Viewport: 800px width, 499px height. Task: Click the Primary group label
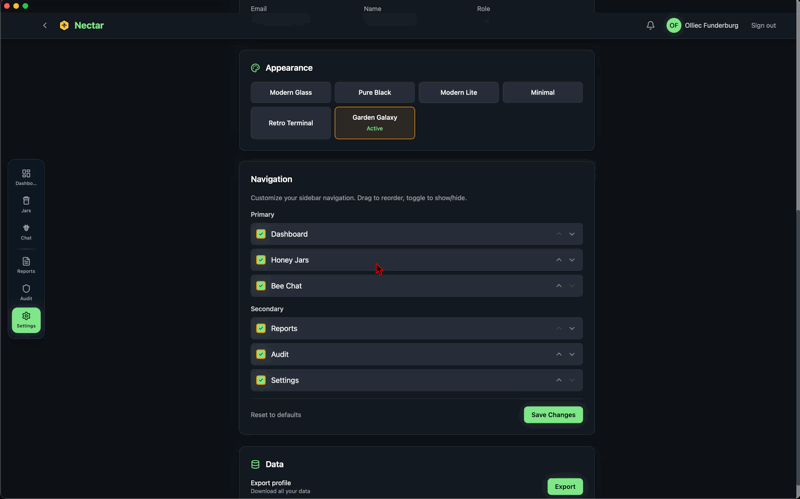click(x=262, y=214)
